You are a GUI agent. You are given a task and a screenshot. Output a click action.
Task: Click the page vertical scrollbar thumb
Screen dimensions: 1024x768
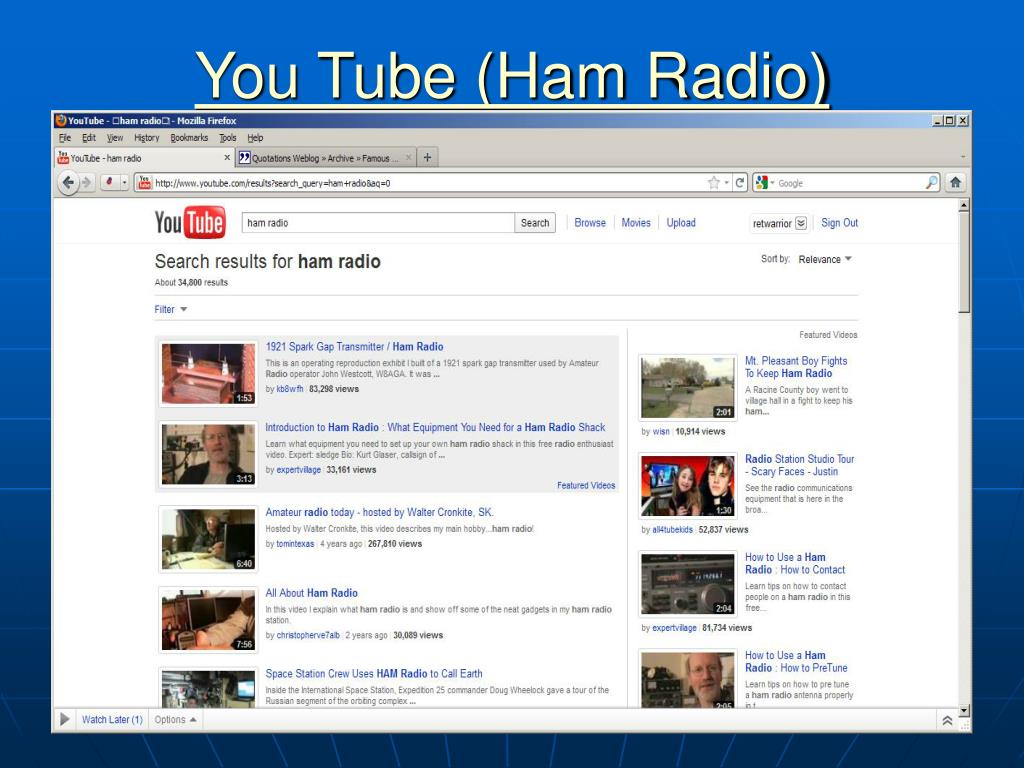[964, 263]
